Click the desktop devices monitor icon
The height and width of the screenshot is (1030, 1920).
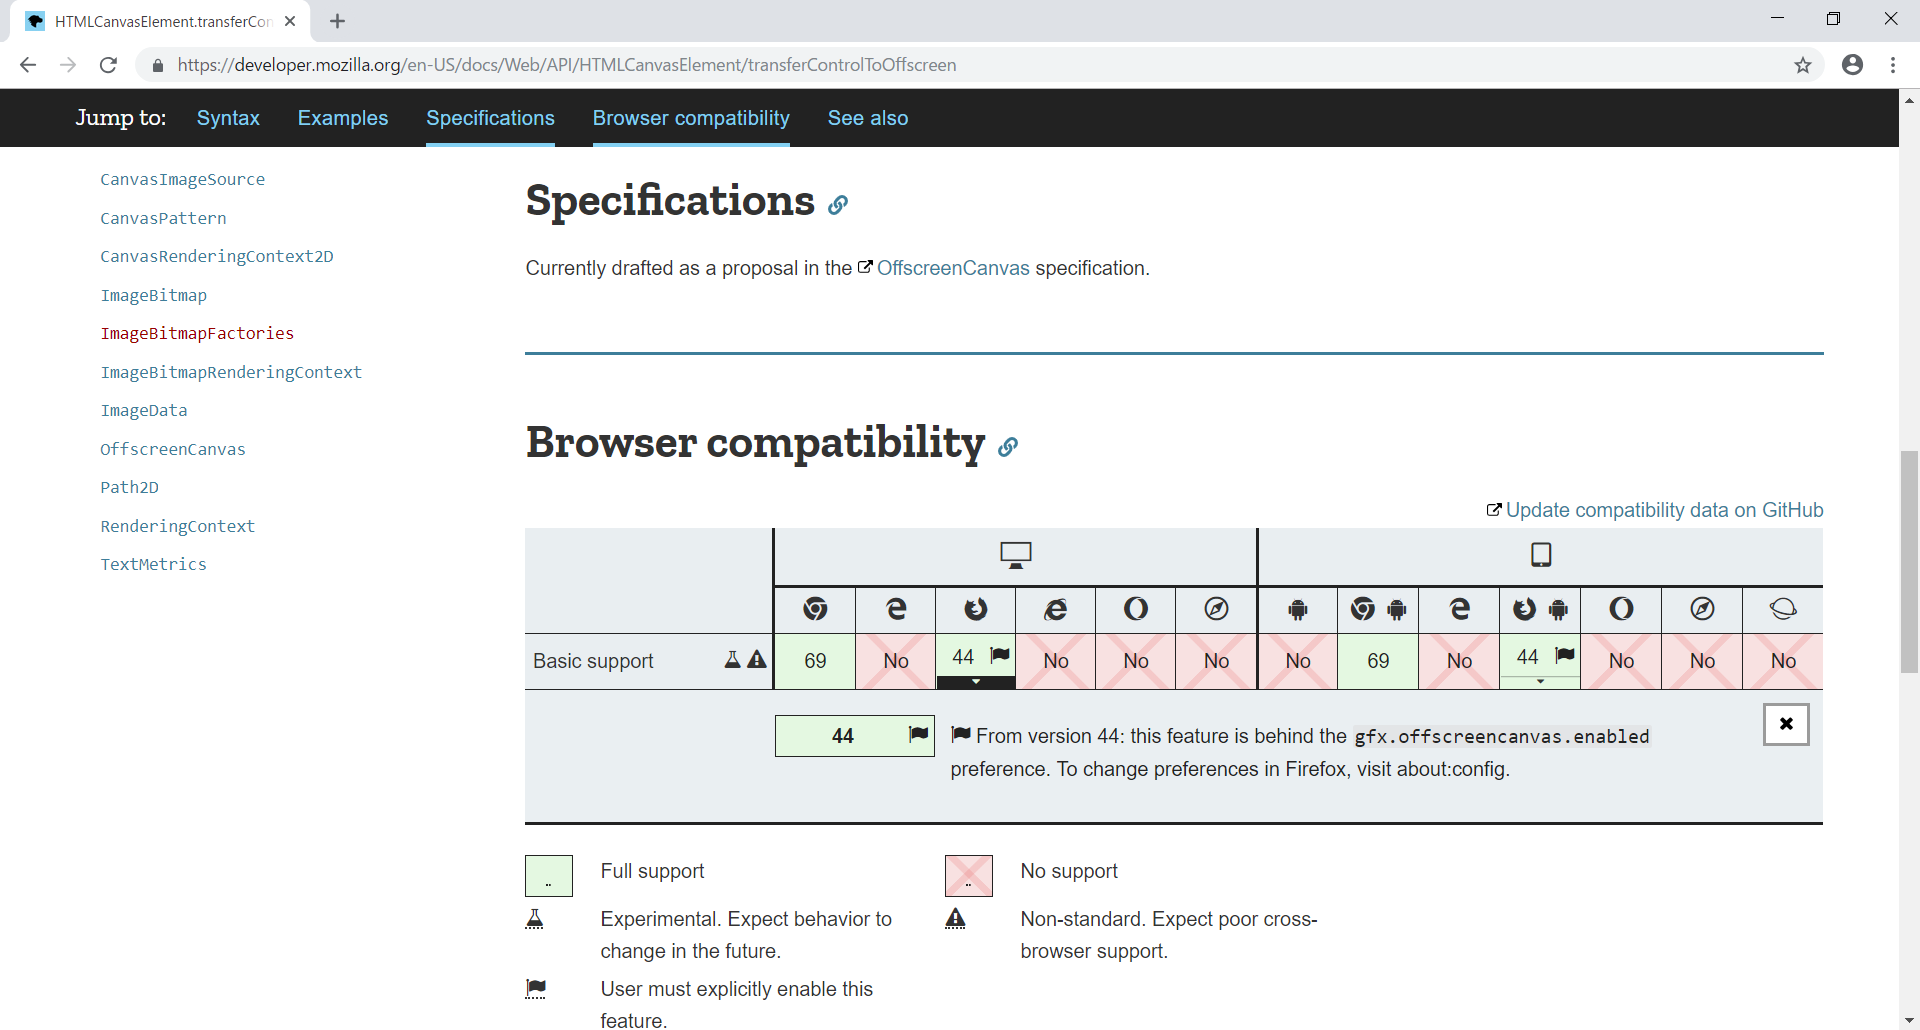[x=1015, y=554]
